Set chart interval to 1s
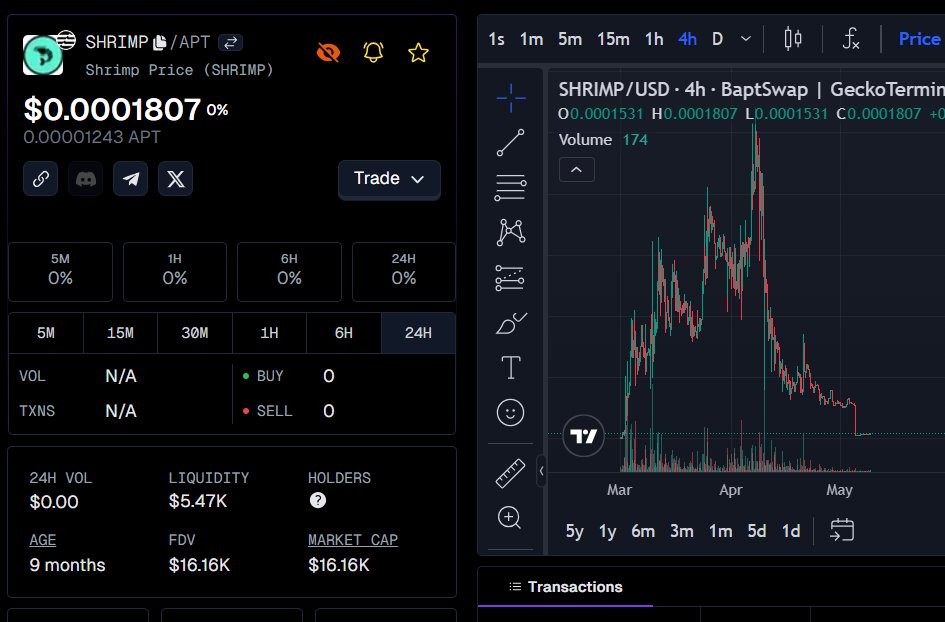Image resolution: width=945 pixels, height=622 pixels. tap(497, 40)
